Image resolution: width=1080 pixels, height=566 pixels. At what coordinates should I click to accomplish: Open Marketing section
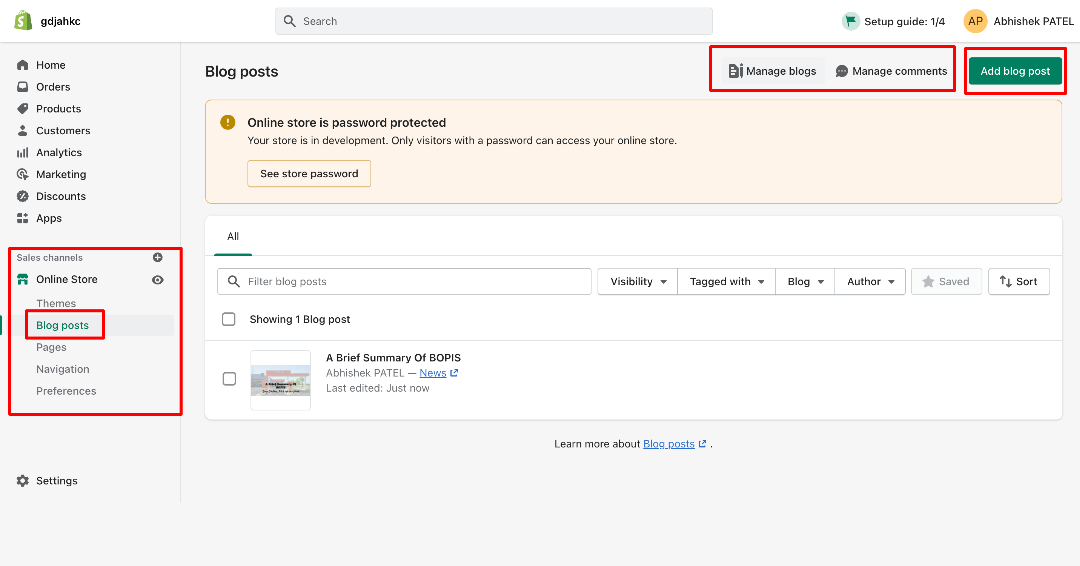(61, 174)
